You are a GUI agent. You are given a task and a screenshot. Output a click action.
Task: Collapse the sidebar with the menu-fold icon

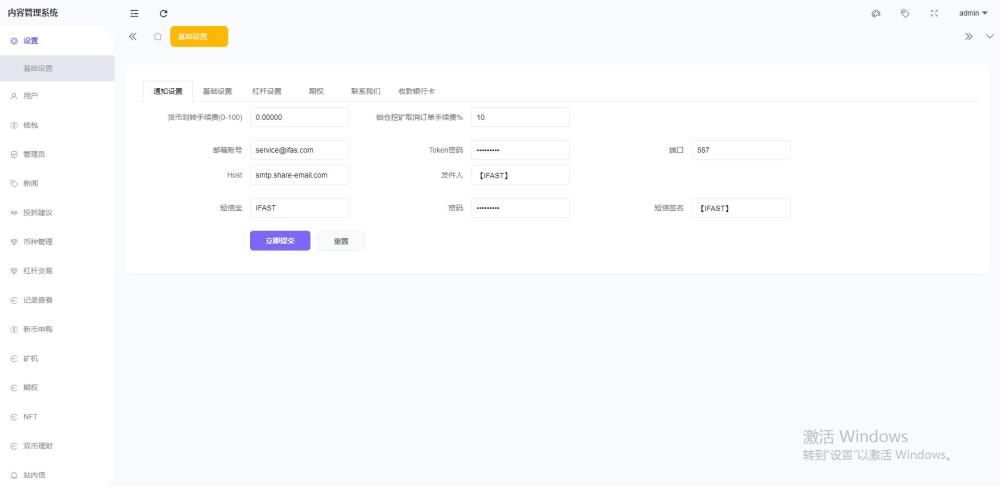(x=134, y=13)
